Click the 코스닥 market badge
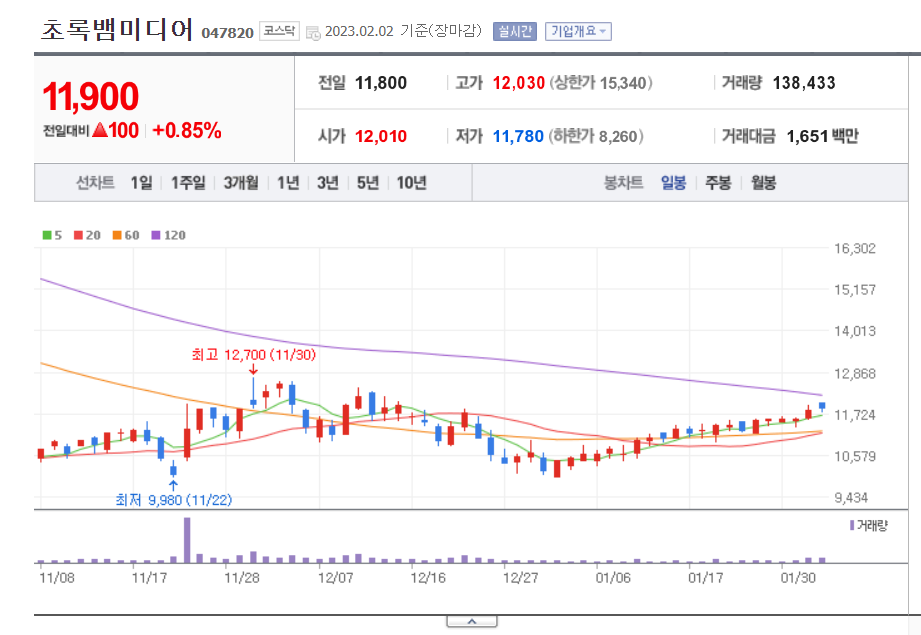Screen dimensions: 921x635 (279, 31)
